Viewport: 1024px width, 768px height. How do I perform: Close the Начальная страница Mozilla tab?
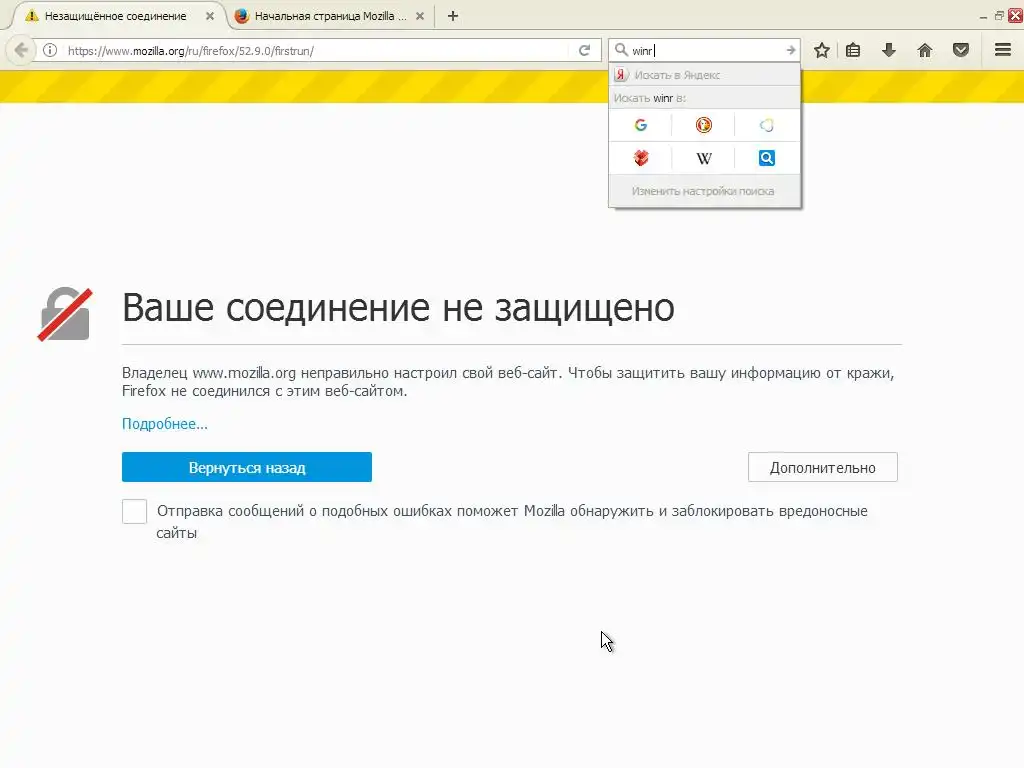[x=420, y=16]
